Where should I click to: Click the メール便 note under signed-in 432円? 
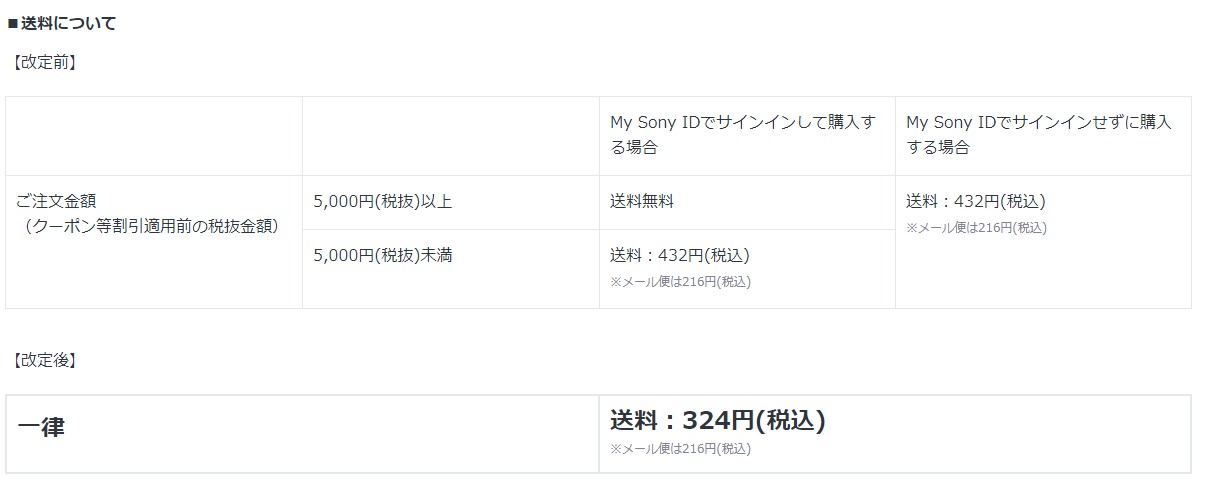coord(681,282)
